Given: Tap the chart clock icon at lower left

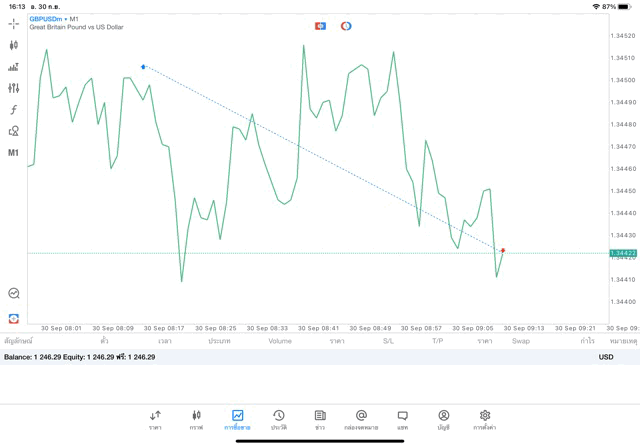Looking at the screenshot, I should 14,294.
